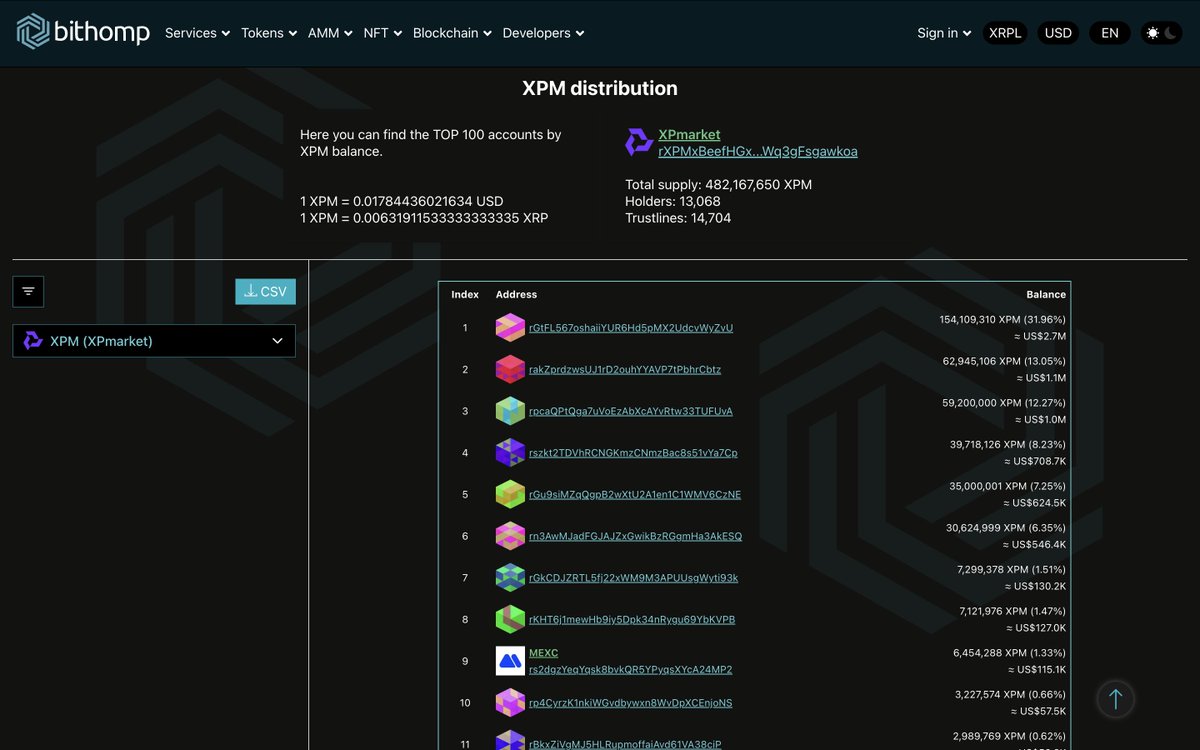Screen dimensions: 1200x750
Task: Click the Balance column header
Action: pos(1046,294)
